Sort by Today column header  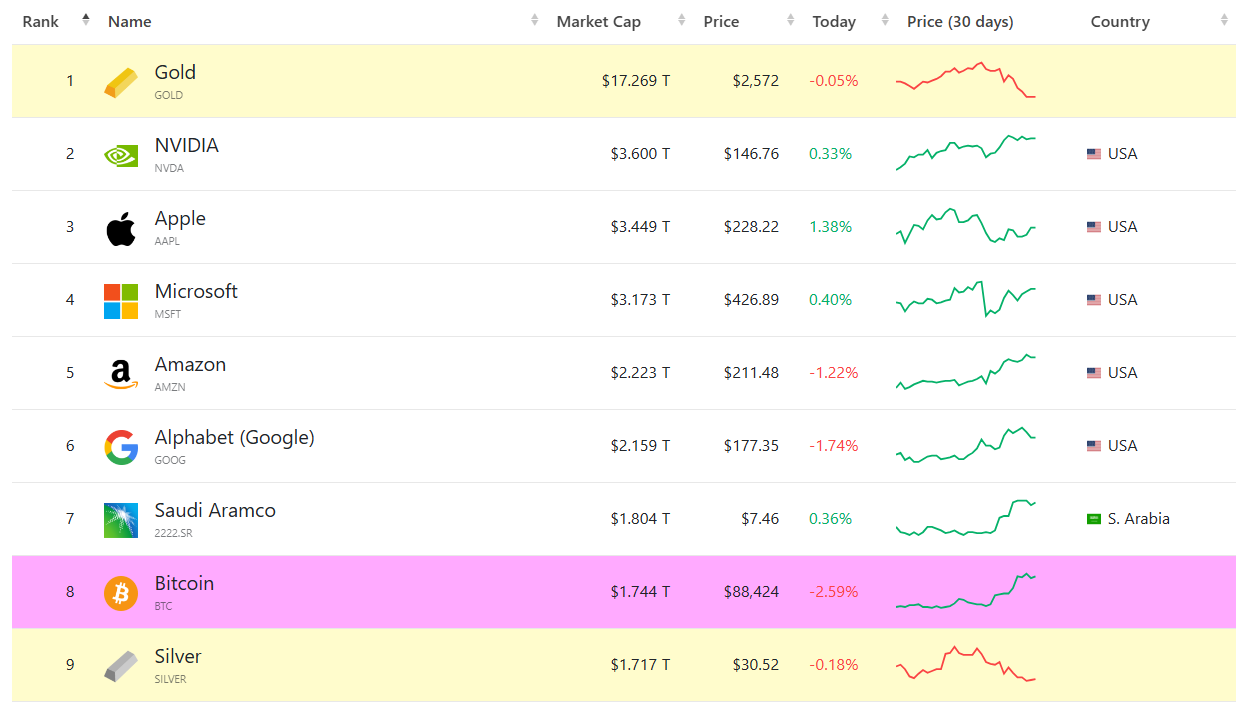834,22
